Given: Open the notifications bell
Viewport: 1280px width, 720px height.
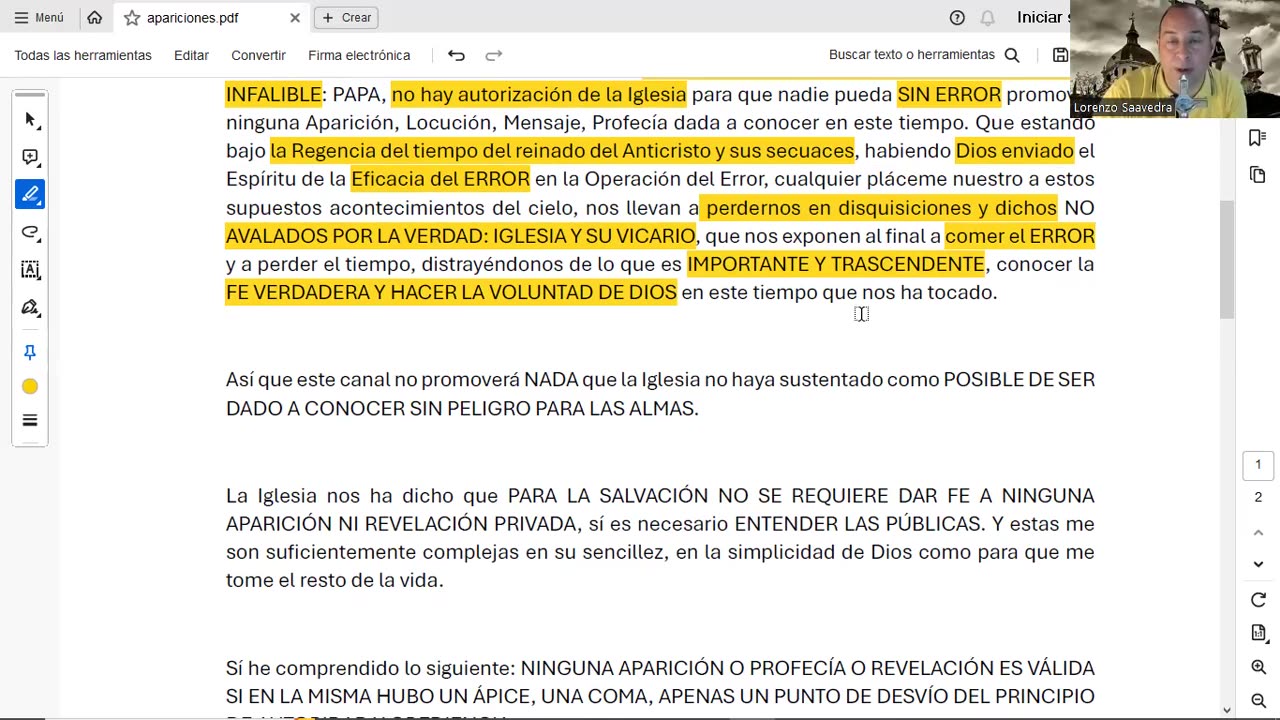Looking at the screenshot, I should pyautogui.click(x=988, y=17).
